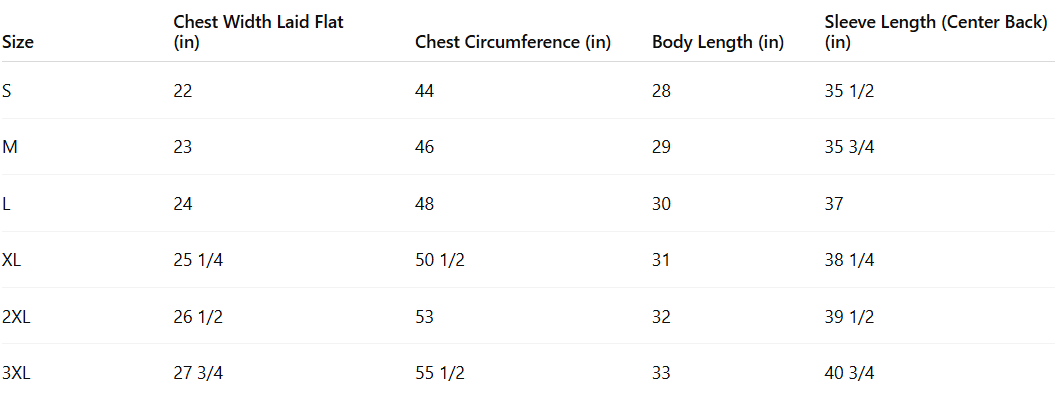Screen dimensions: 1055x408
Task: Click the Chest Circumference (in) header
Action: point(513,42)
